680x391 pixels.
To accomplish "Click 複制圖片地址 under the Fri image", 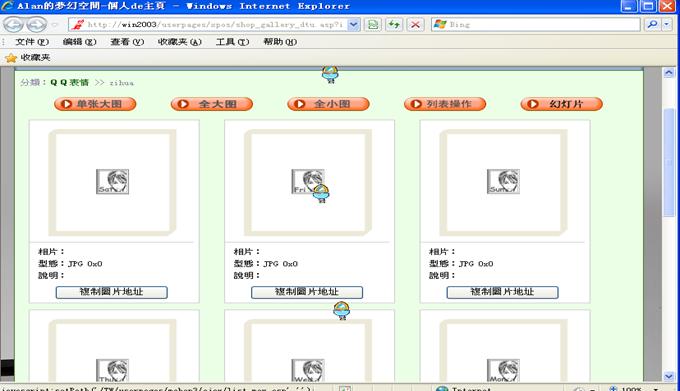I will [307, 292].
